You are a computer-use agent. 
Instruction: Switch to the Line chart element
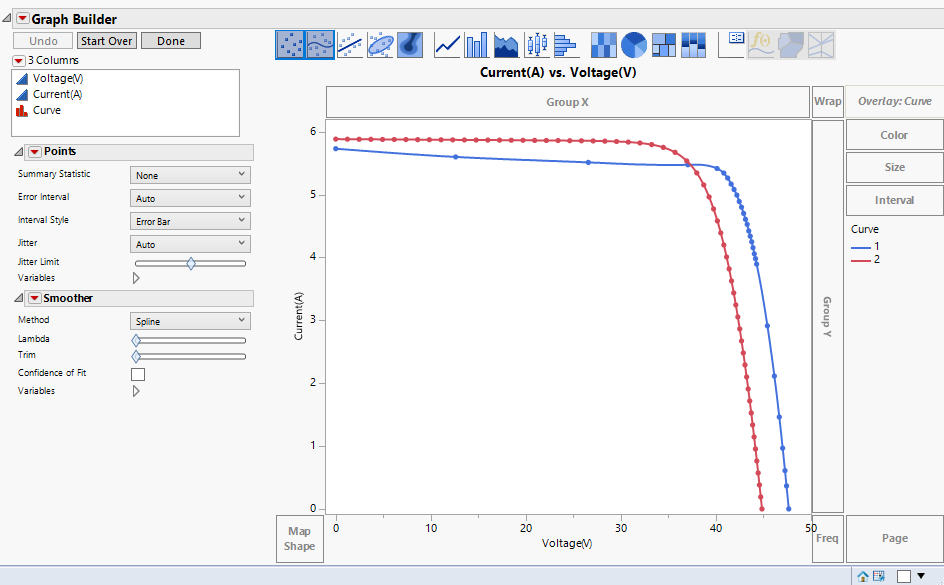tap(446, 45)
